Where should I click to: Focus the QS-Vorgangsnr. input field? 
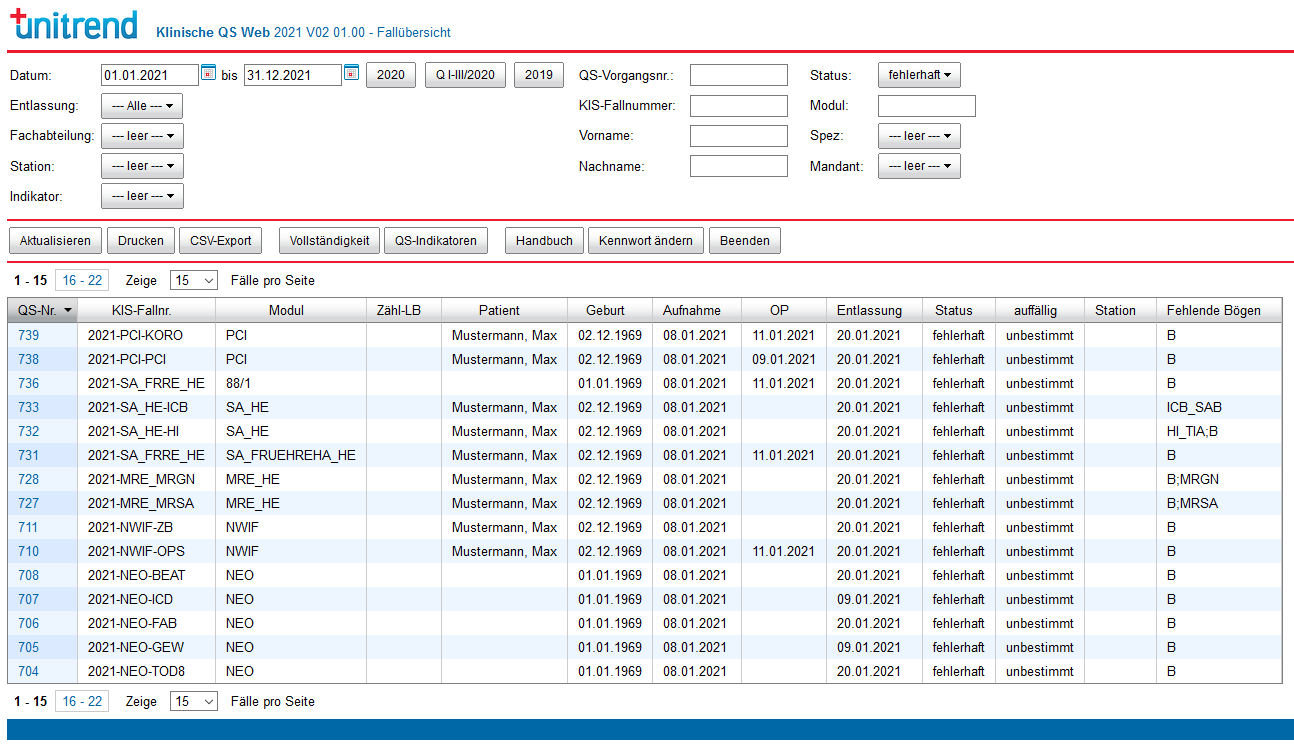pos(739,75)
